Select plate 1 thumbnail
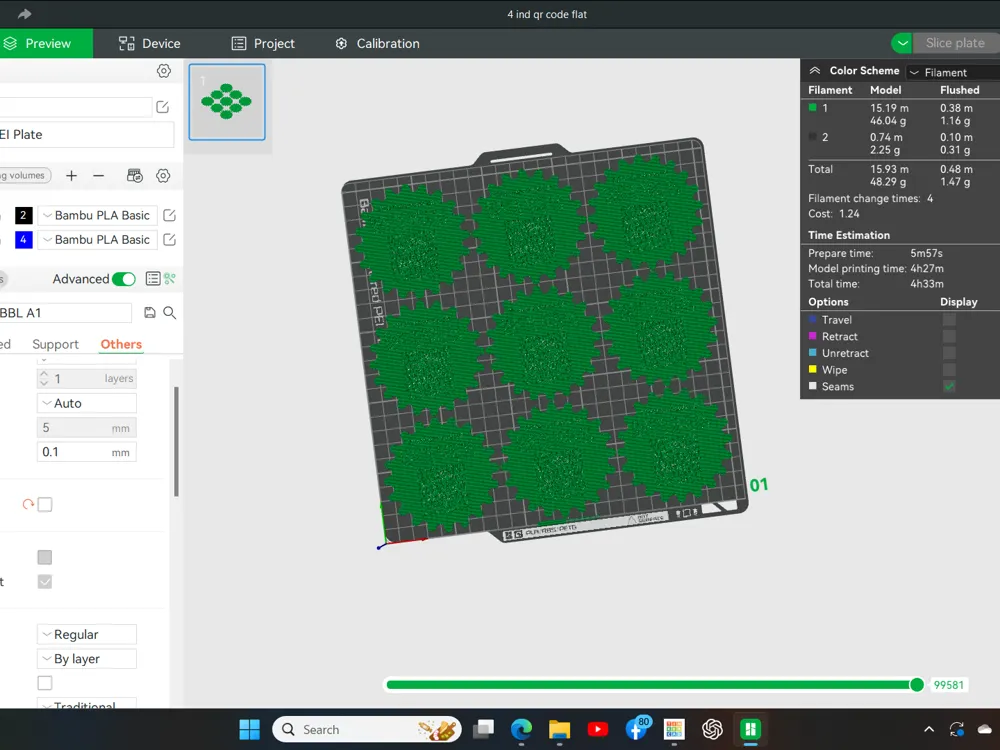 [227, 102]
